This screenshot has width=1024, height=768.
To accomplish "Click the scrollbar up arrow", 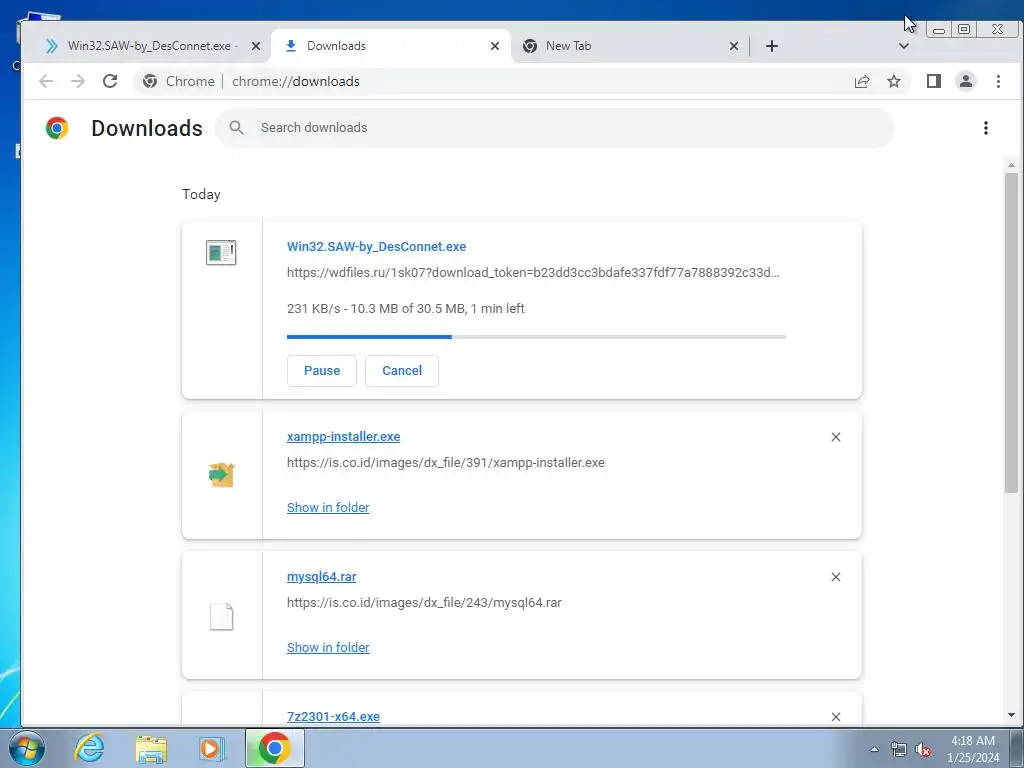I will coord(1011,165).
